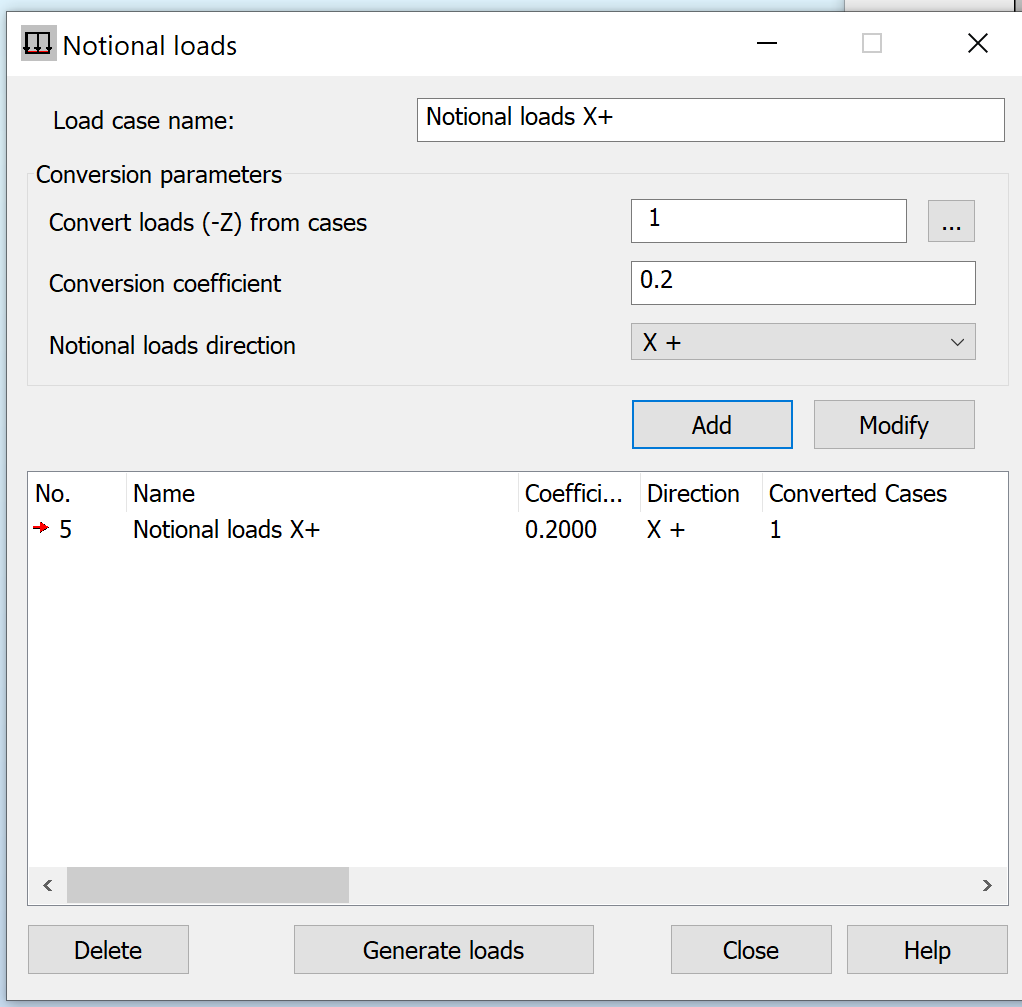The image size is (1022, 1007).
Task: Click the Conversion coefficient field
Action: click(803, 283)
